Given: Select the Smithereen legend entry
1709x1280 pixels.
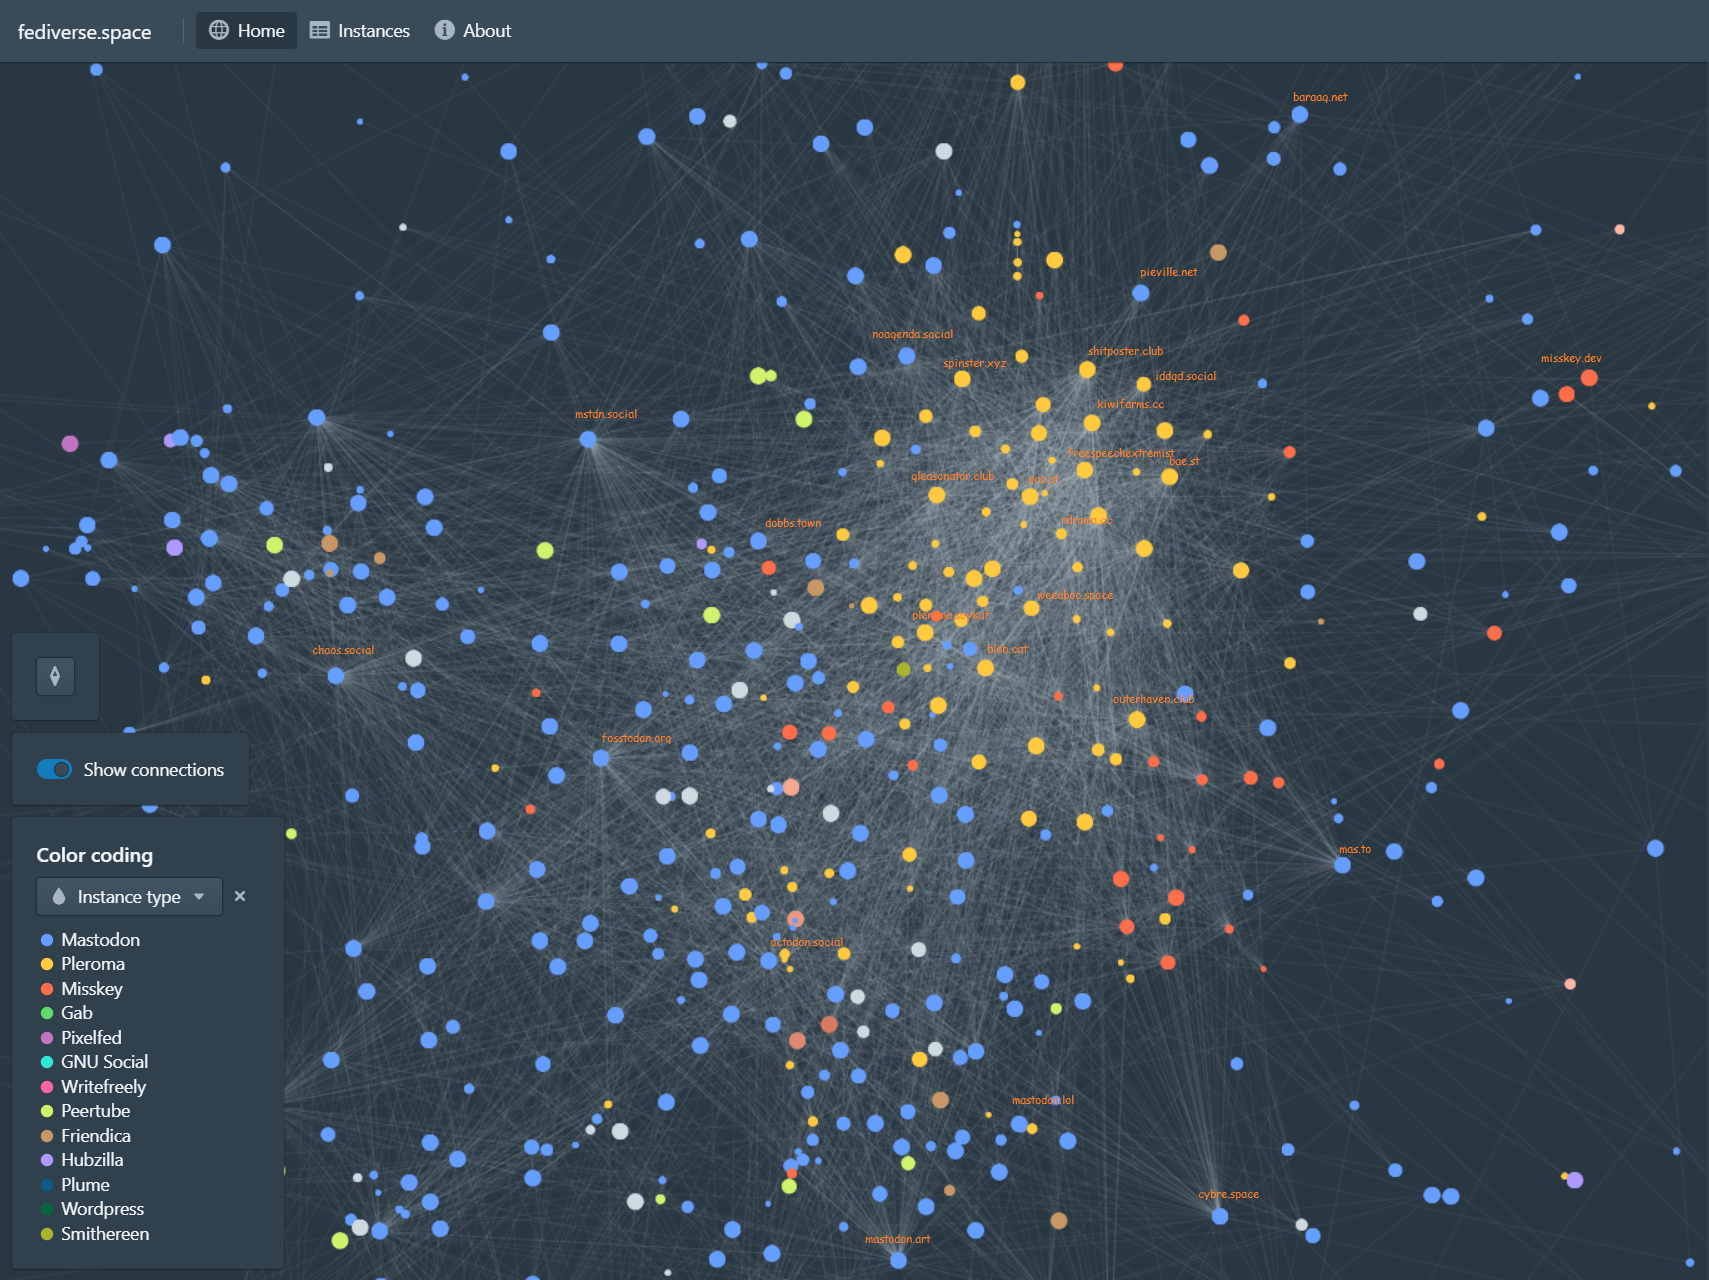Looking at the screenshot, I should click(95, 1234).
